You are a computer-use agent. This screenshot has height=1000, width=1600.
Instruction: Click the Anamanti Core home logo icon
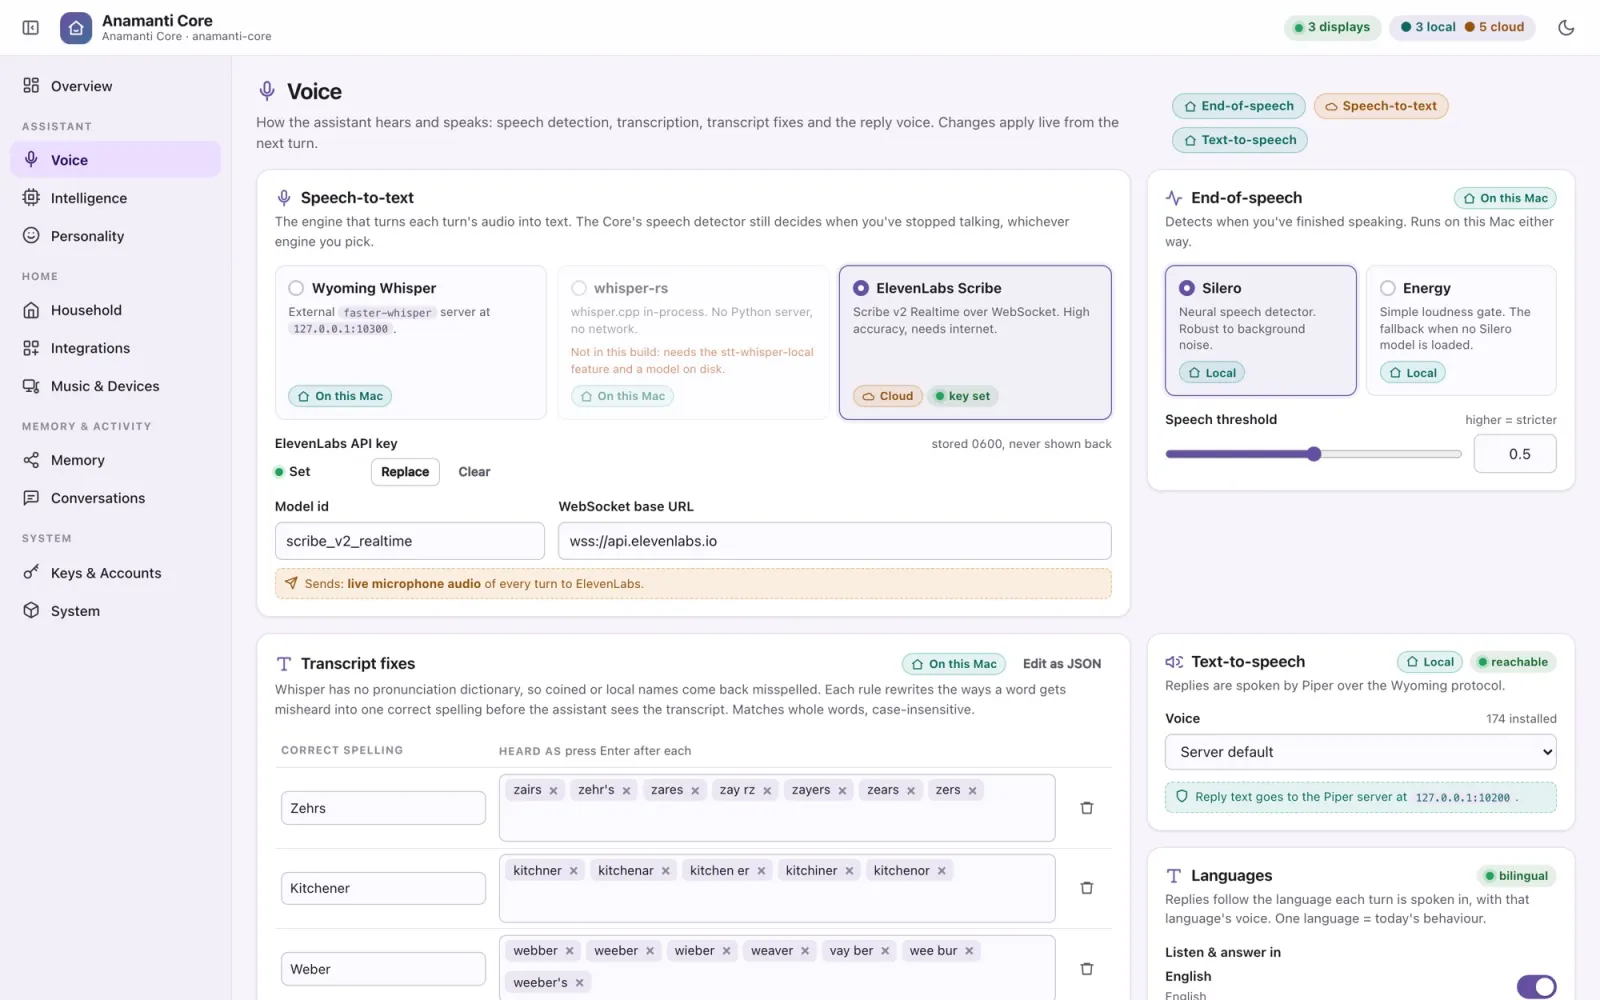pyautogui.click(x=76, y=28)
